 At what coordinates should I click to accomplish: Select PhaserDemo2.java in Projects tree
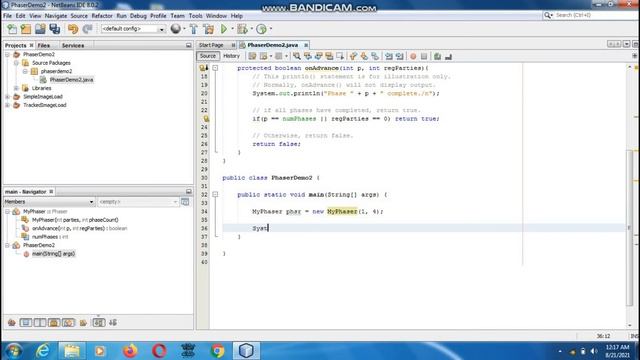point(71,80)
